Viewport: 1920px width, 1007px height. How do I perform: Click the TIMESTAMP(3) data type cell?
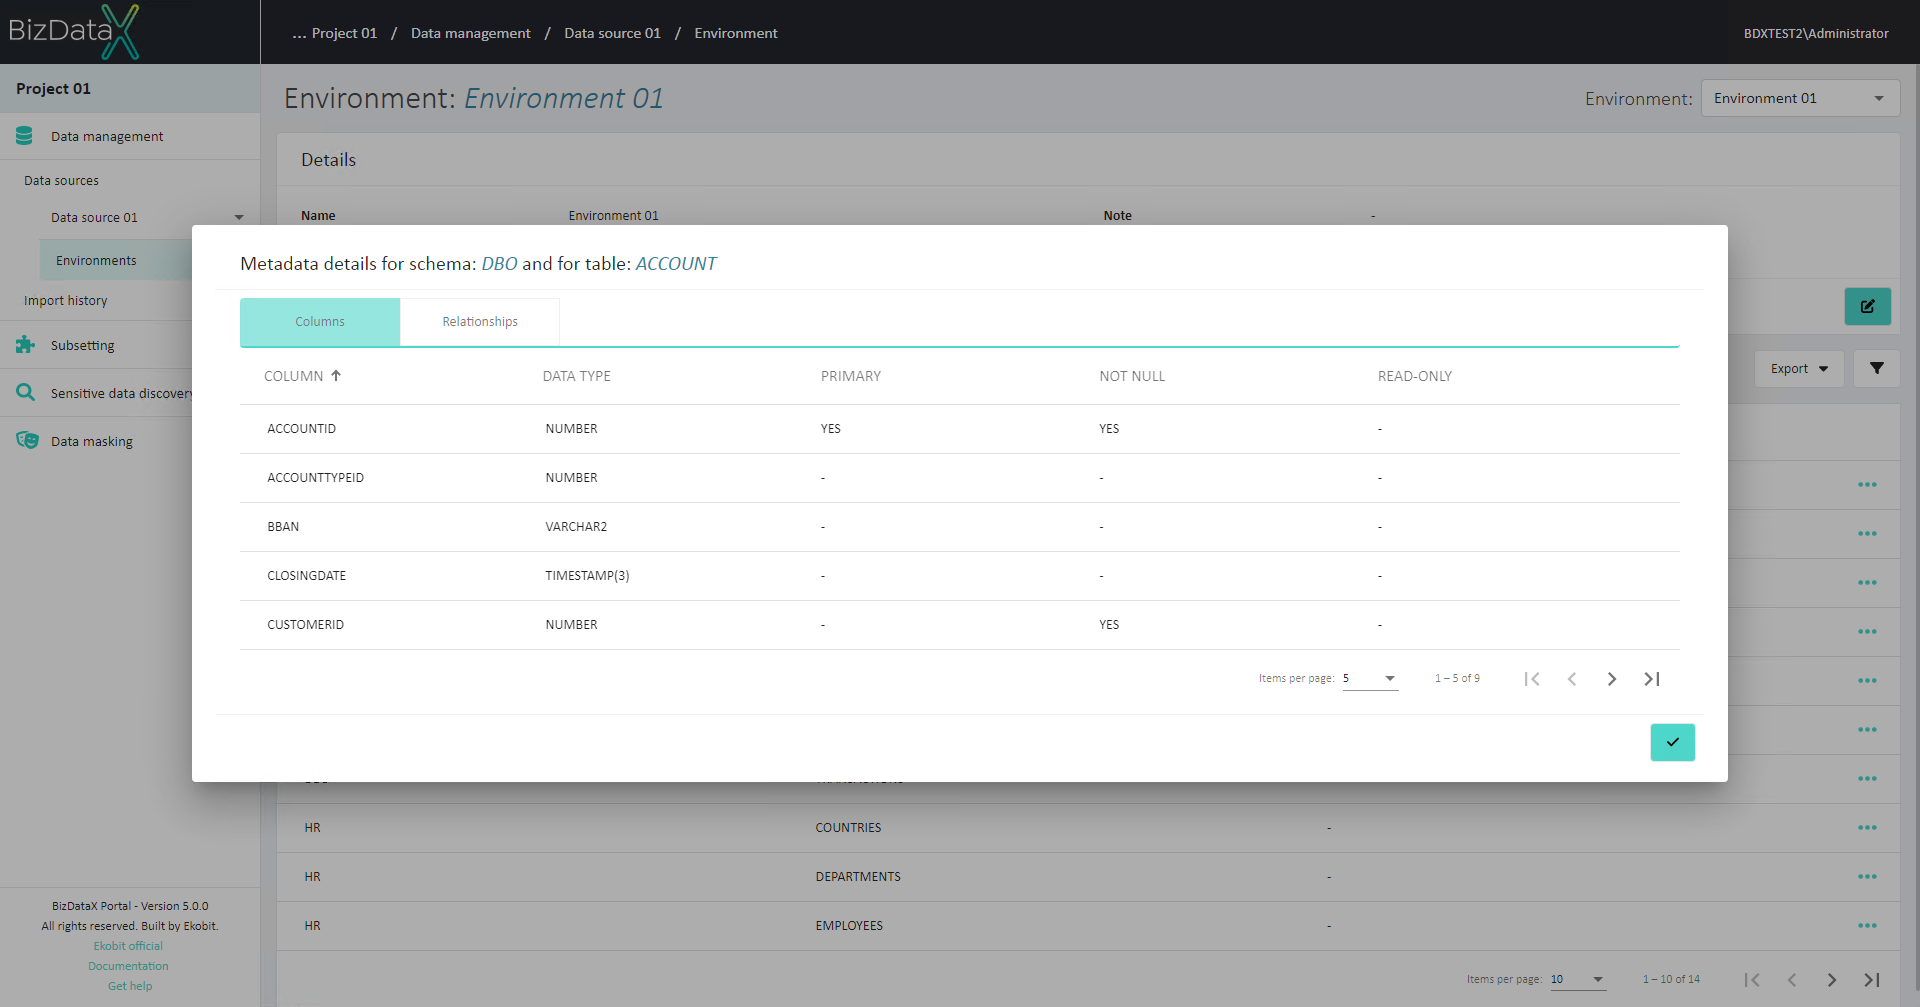tap(587, 576)
